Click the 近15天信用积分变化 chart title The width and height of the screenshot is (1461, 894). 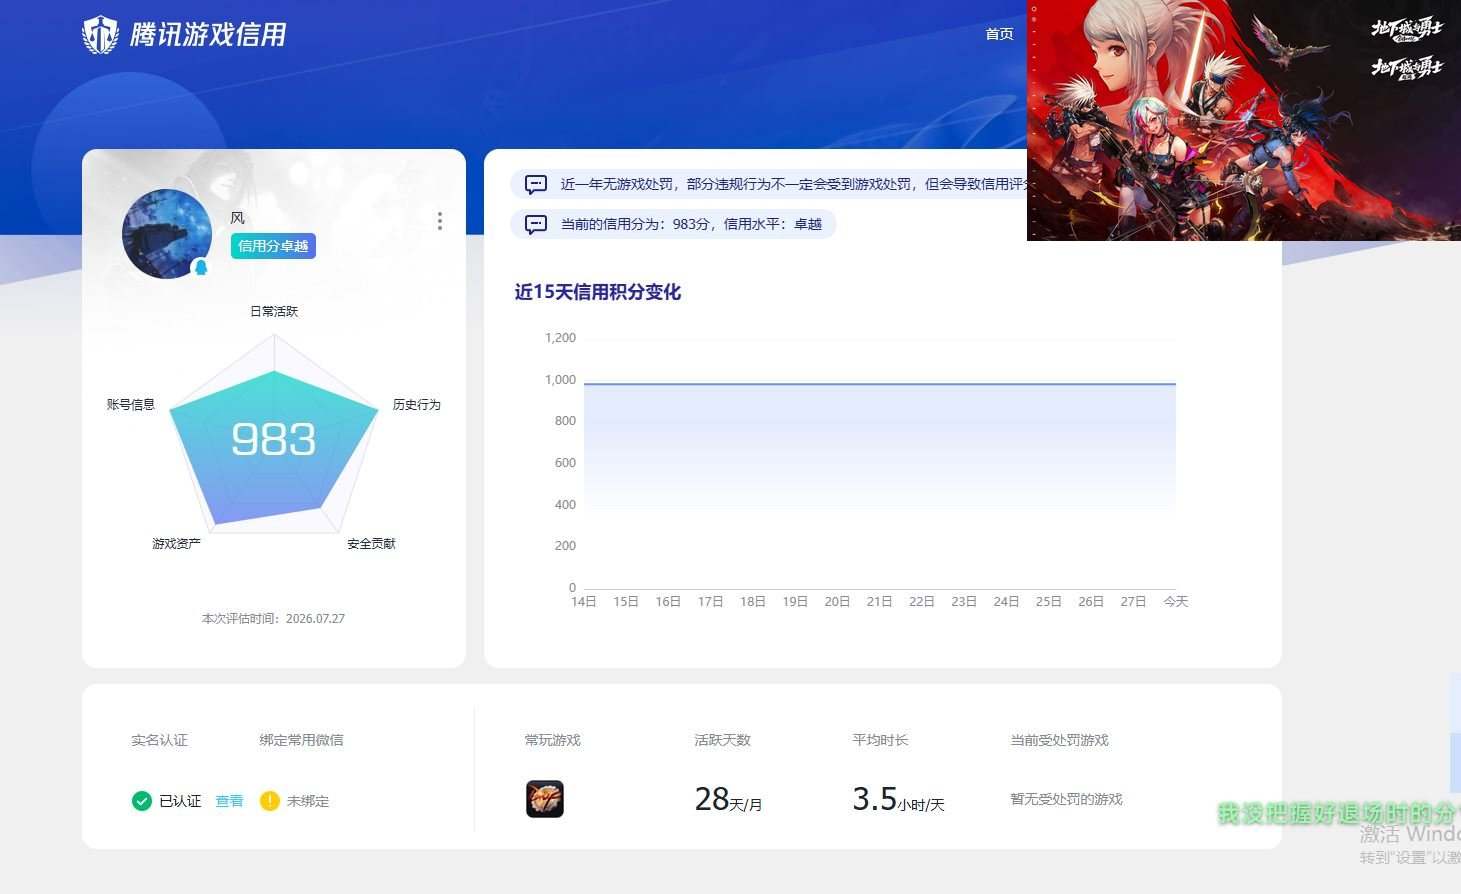[x=598, y=292]
